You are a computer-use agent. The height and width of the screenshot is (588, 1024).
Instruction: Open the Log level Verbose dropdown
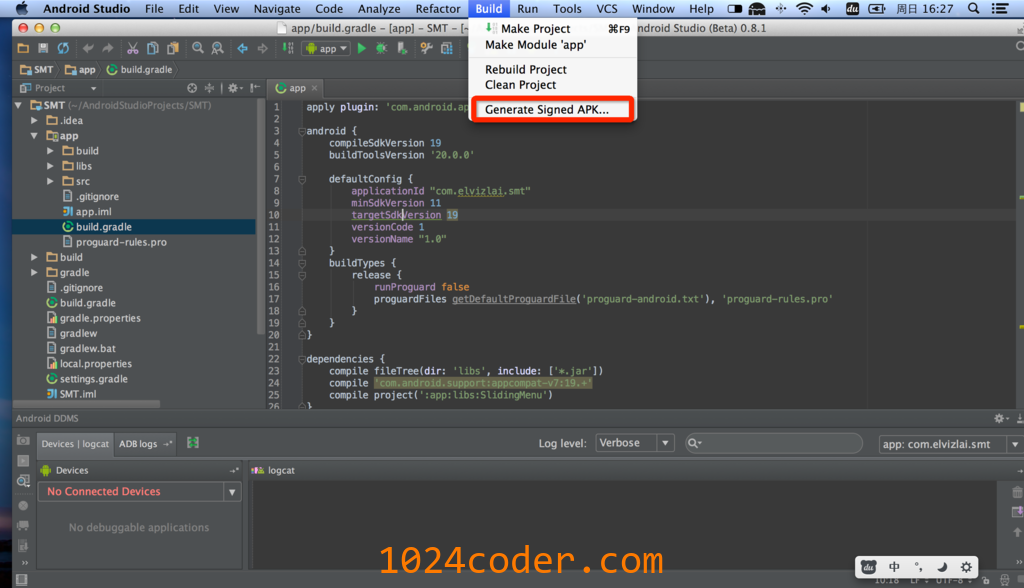click(x=634, y=442)
